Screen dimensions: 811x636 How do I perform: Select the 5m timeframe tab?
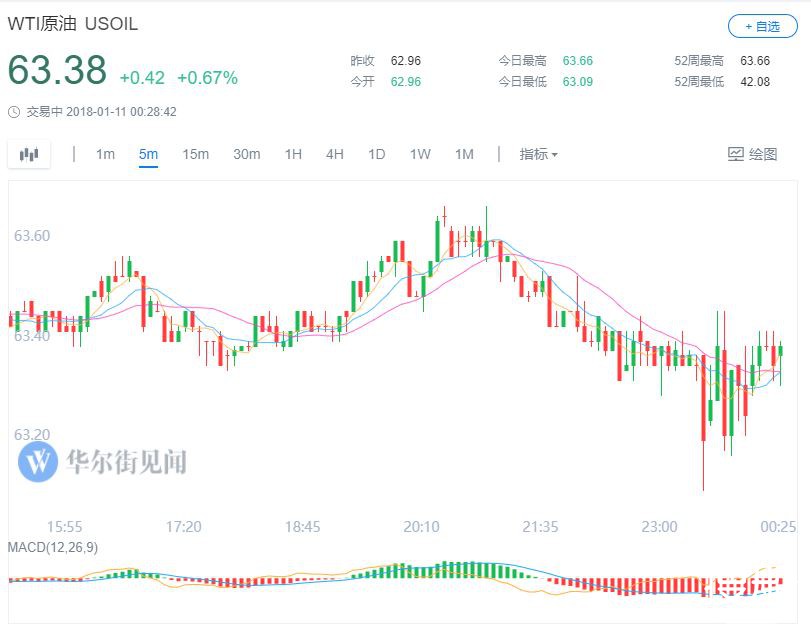tap(148, 154)
